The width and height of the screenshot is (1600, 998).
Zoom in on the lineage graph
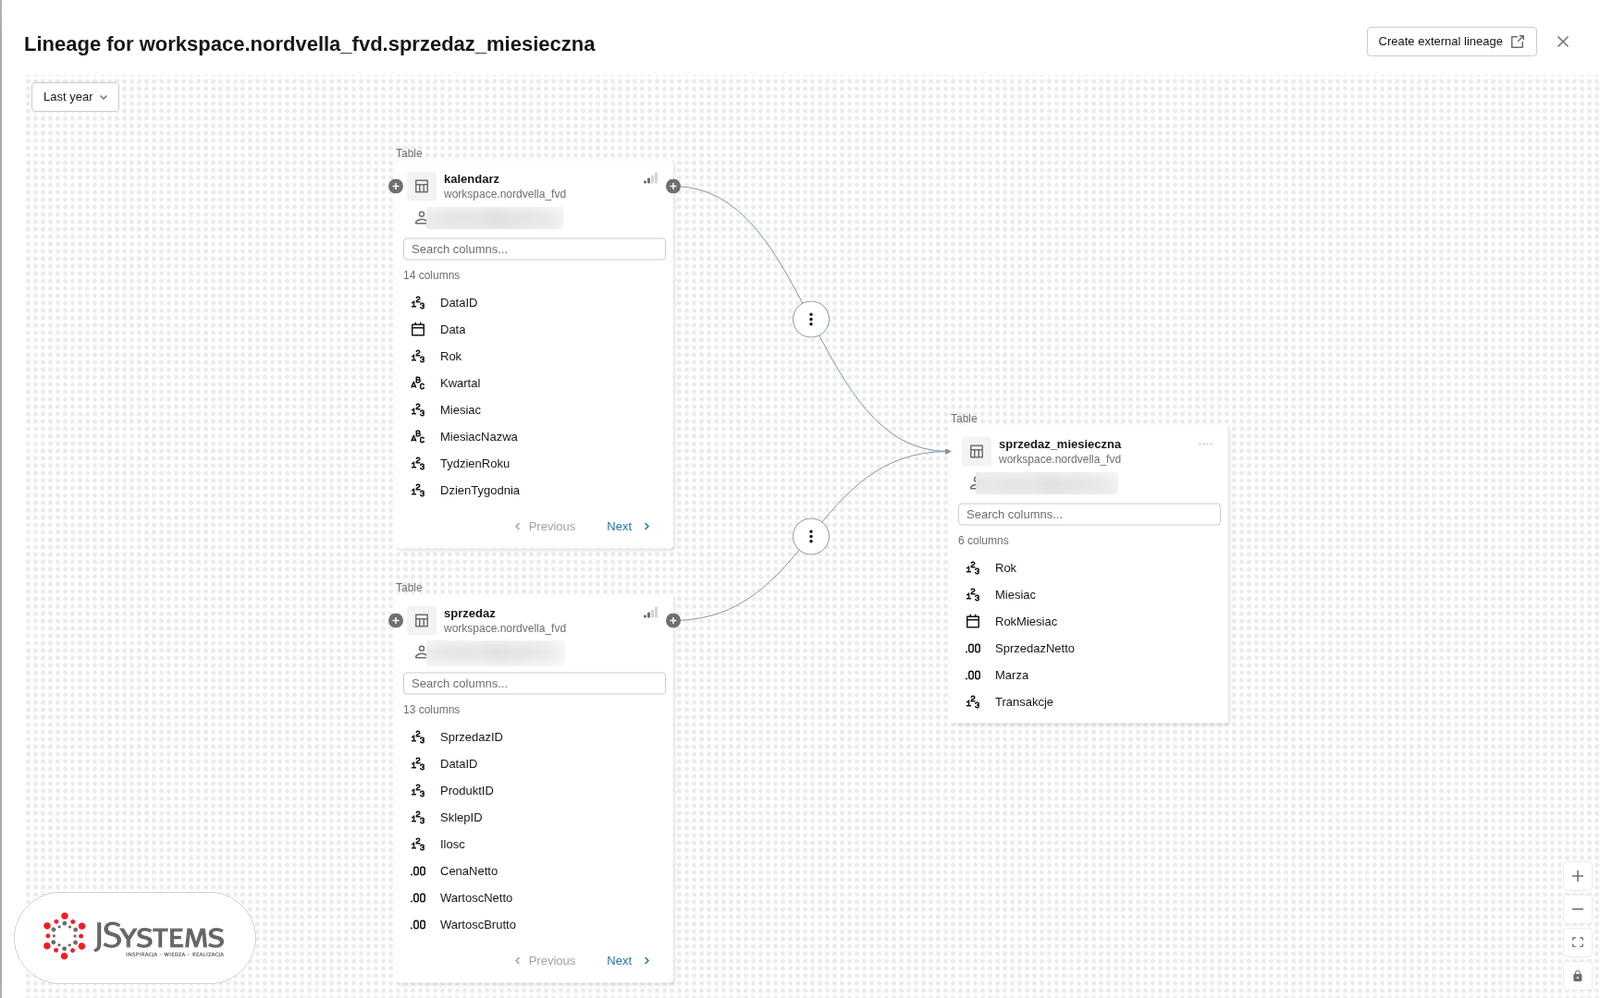click(x=1577, y=876)
